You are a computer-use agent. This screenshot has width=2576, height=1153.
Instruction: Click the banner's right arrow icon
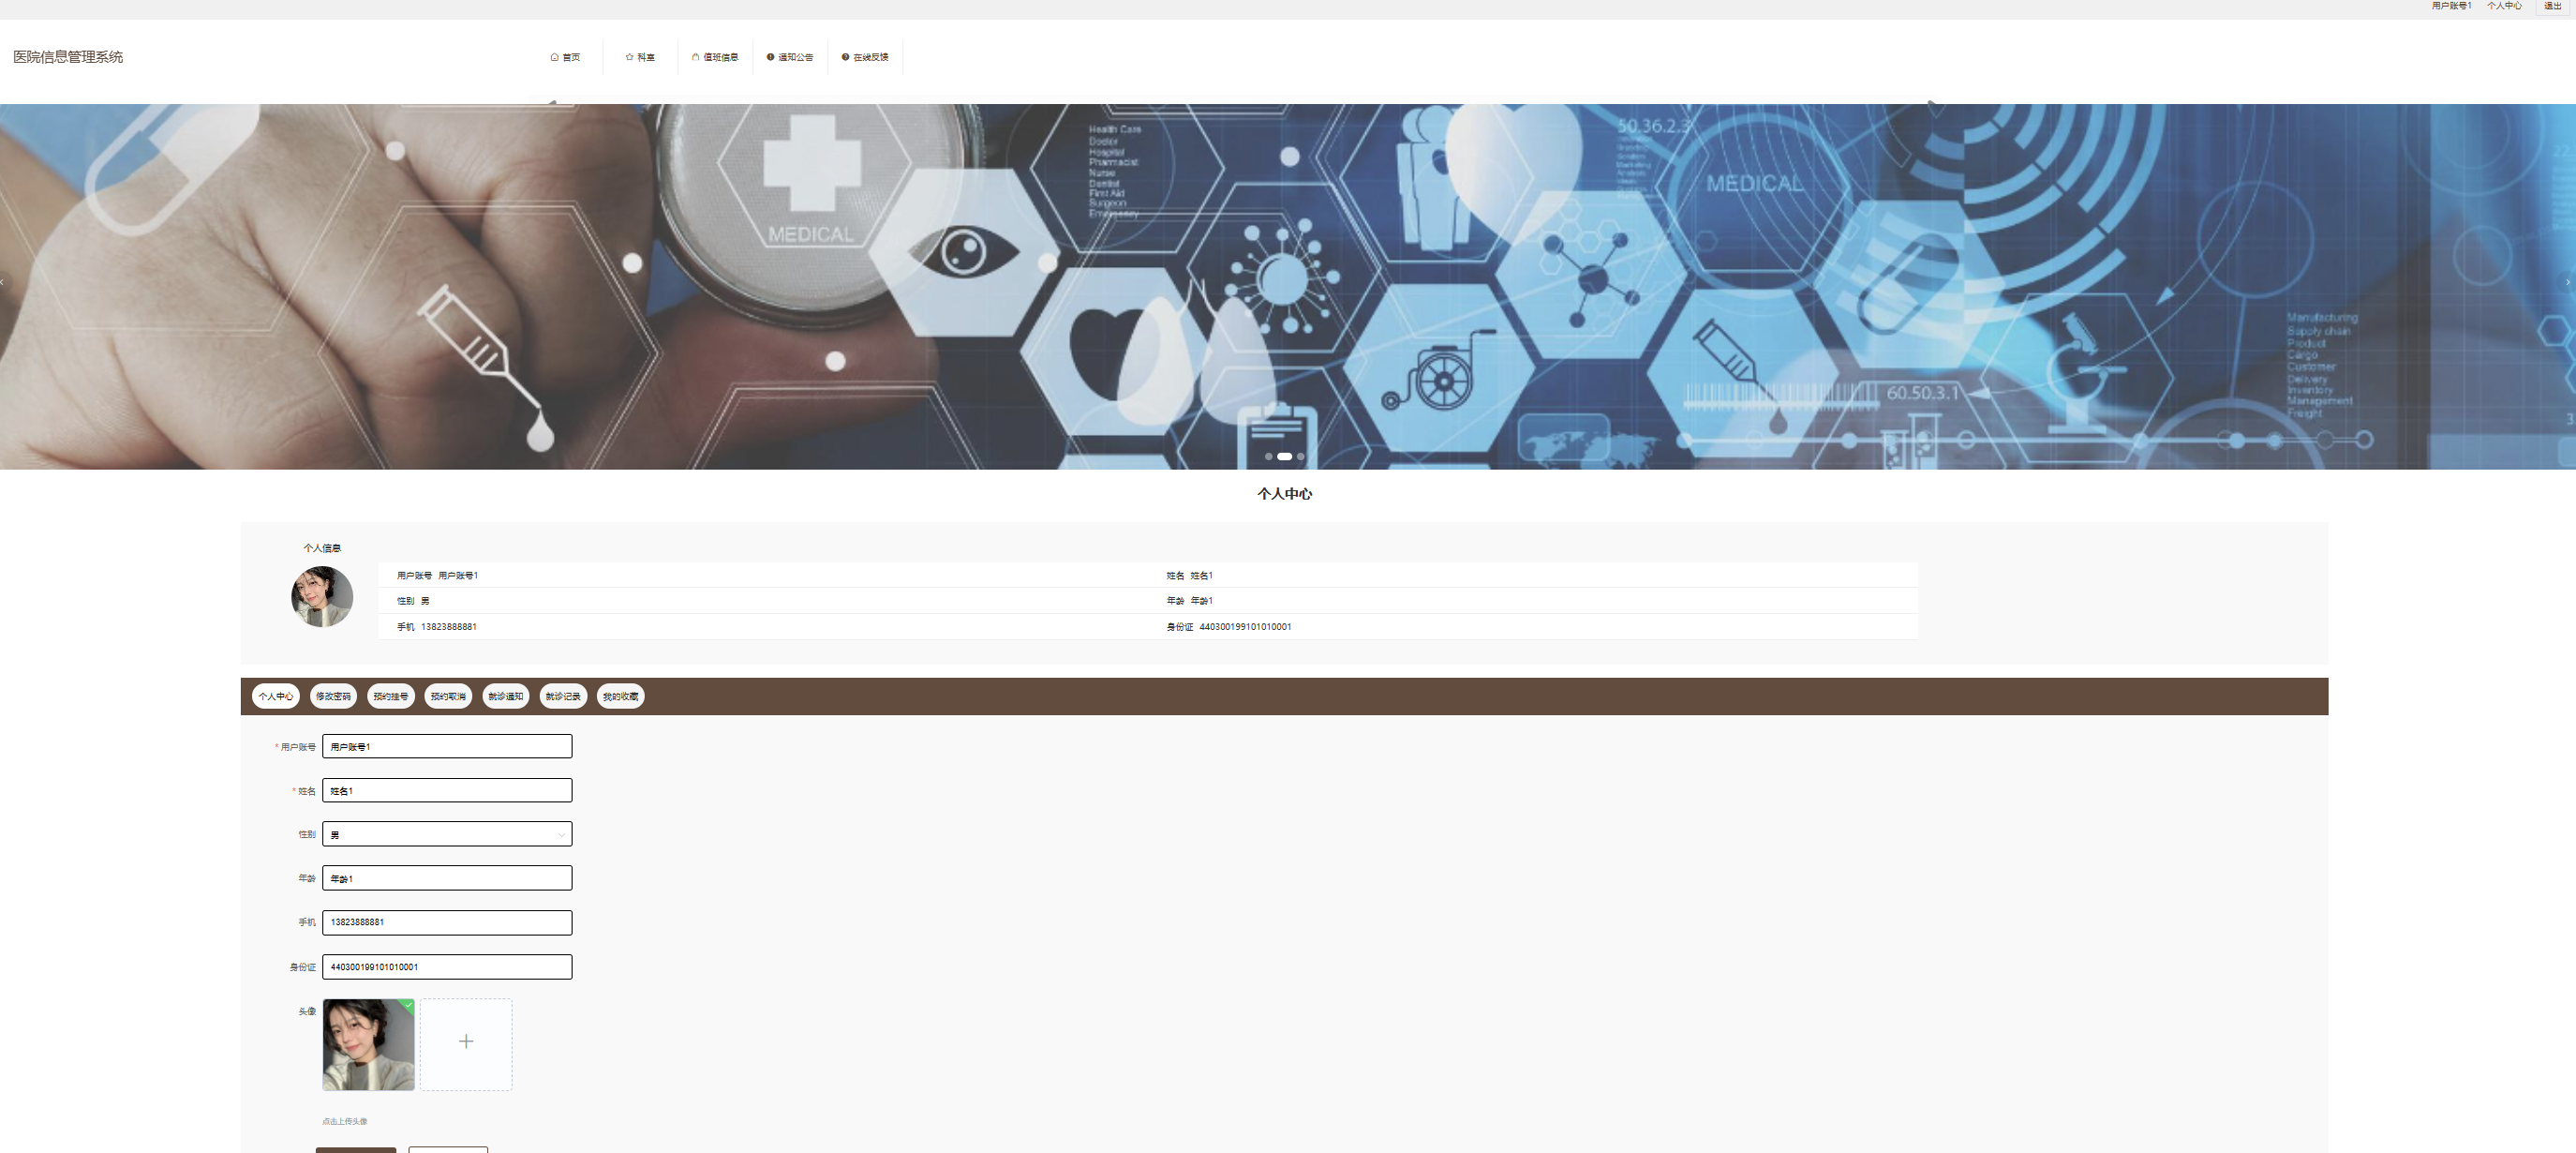pos(2566,283)
